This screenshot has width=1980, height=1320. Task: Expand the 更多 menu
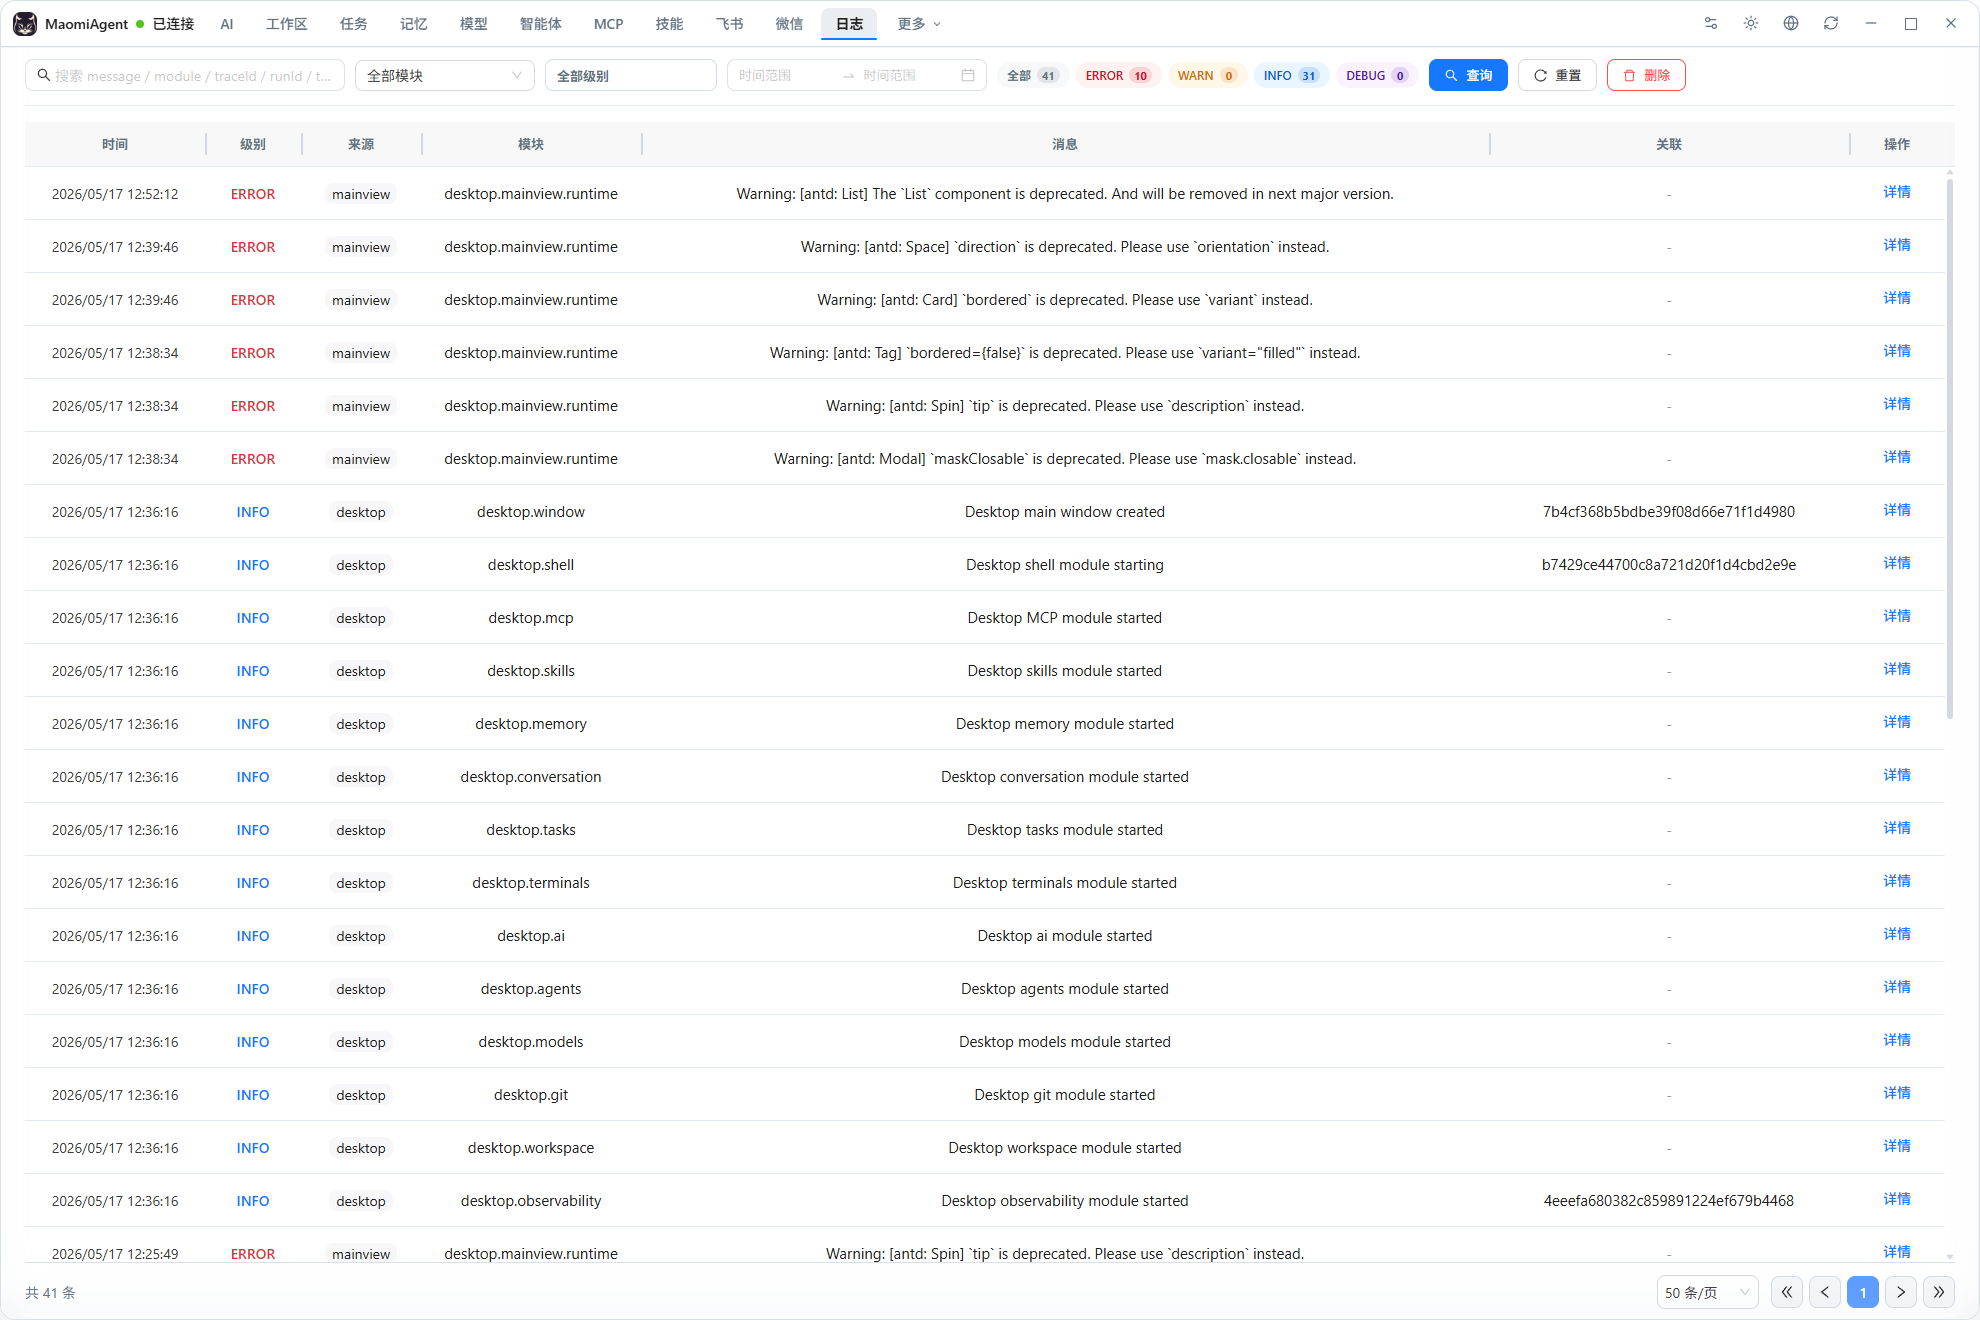pos(919,24)
